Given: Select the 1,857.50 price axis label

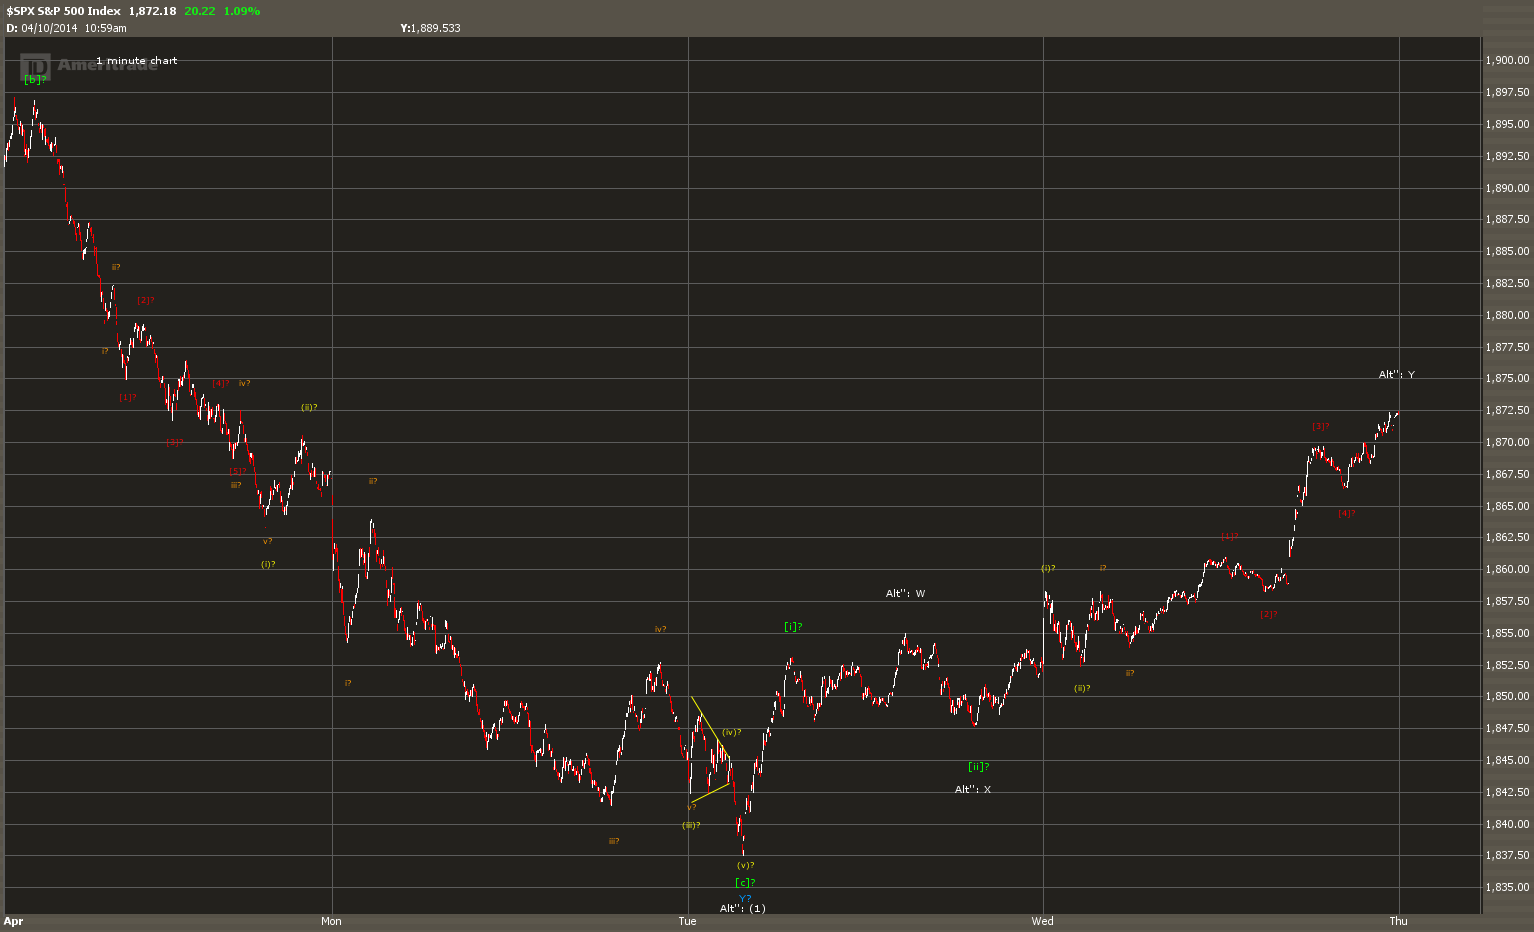Looking at the screenshot, I should click(x=1508, y=601).
